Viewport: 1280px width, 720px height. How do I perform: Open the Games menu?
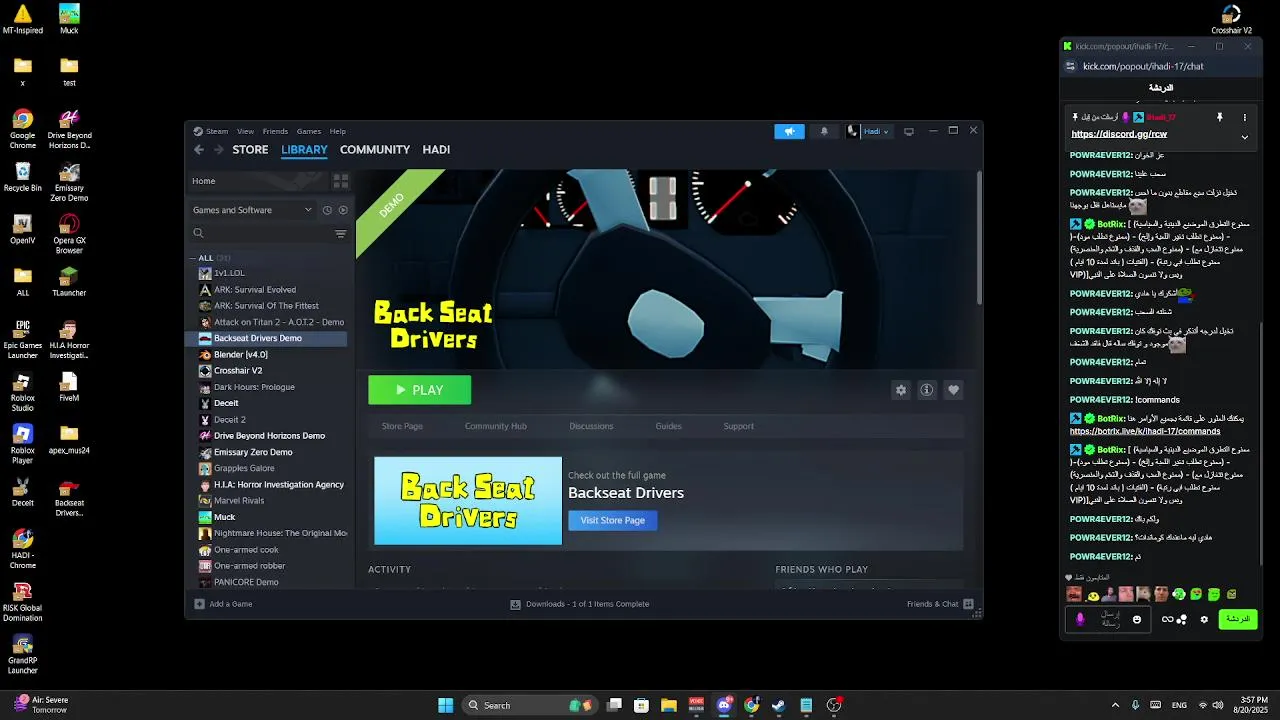tap(309, 131)
